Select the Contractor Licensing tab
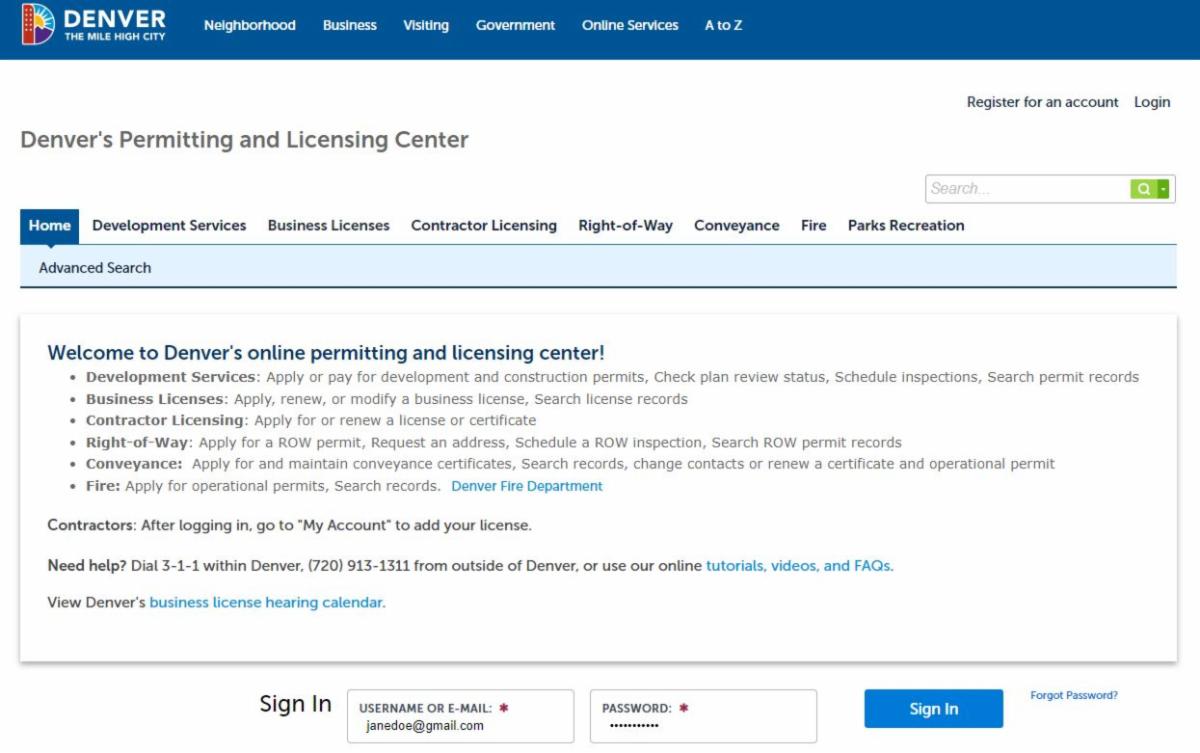This screenshot has height=753, width=1200. pyautogui.click(x=484, y=226)
